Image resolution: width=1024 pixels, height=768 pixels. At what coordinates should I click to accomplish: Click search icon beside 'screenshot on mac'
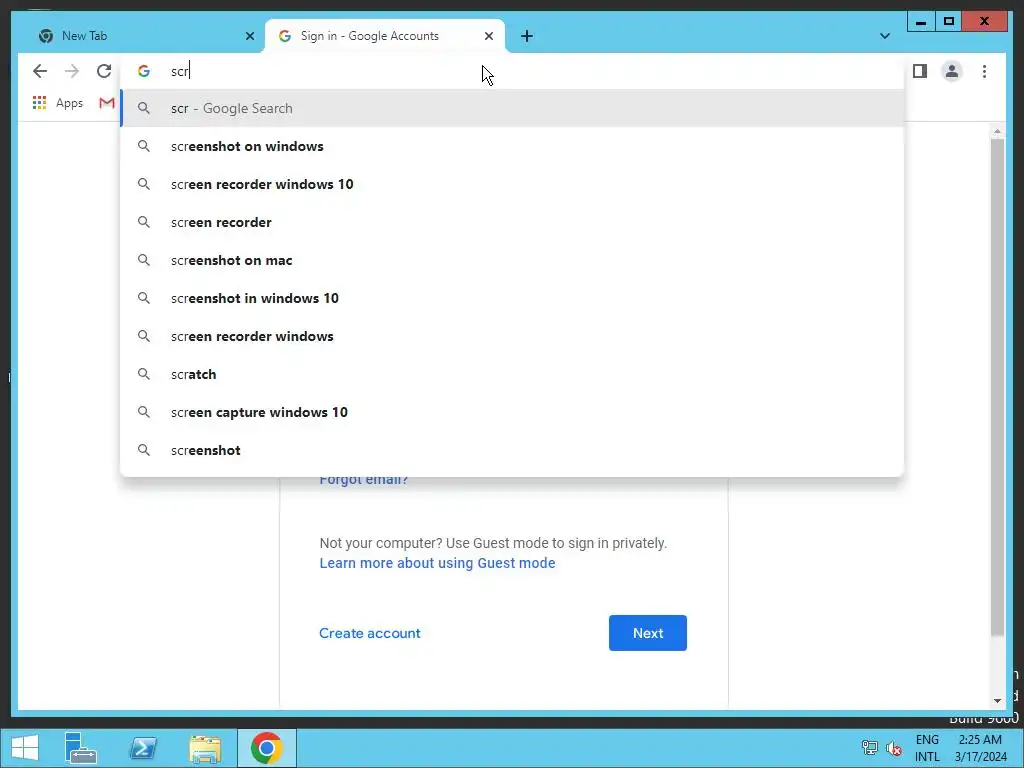coord(144,260)
